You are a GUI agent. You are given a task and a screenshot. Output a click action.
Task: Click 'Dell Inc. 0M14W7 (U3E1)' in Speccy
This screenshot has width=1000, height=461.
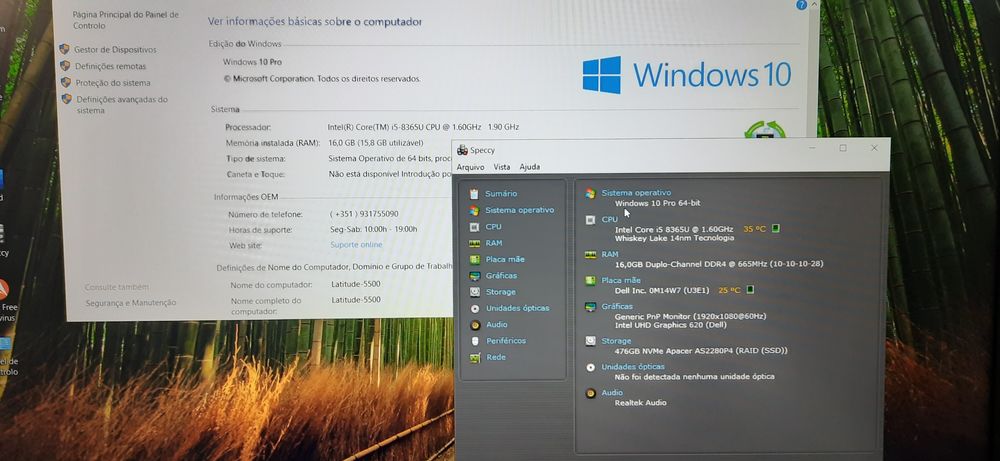[662, 290]
